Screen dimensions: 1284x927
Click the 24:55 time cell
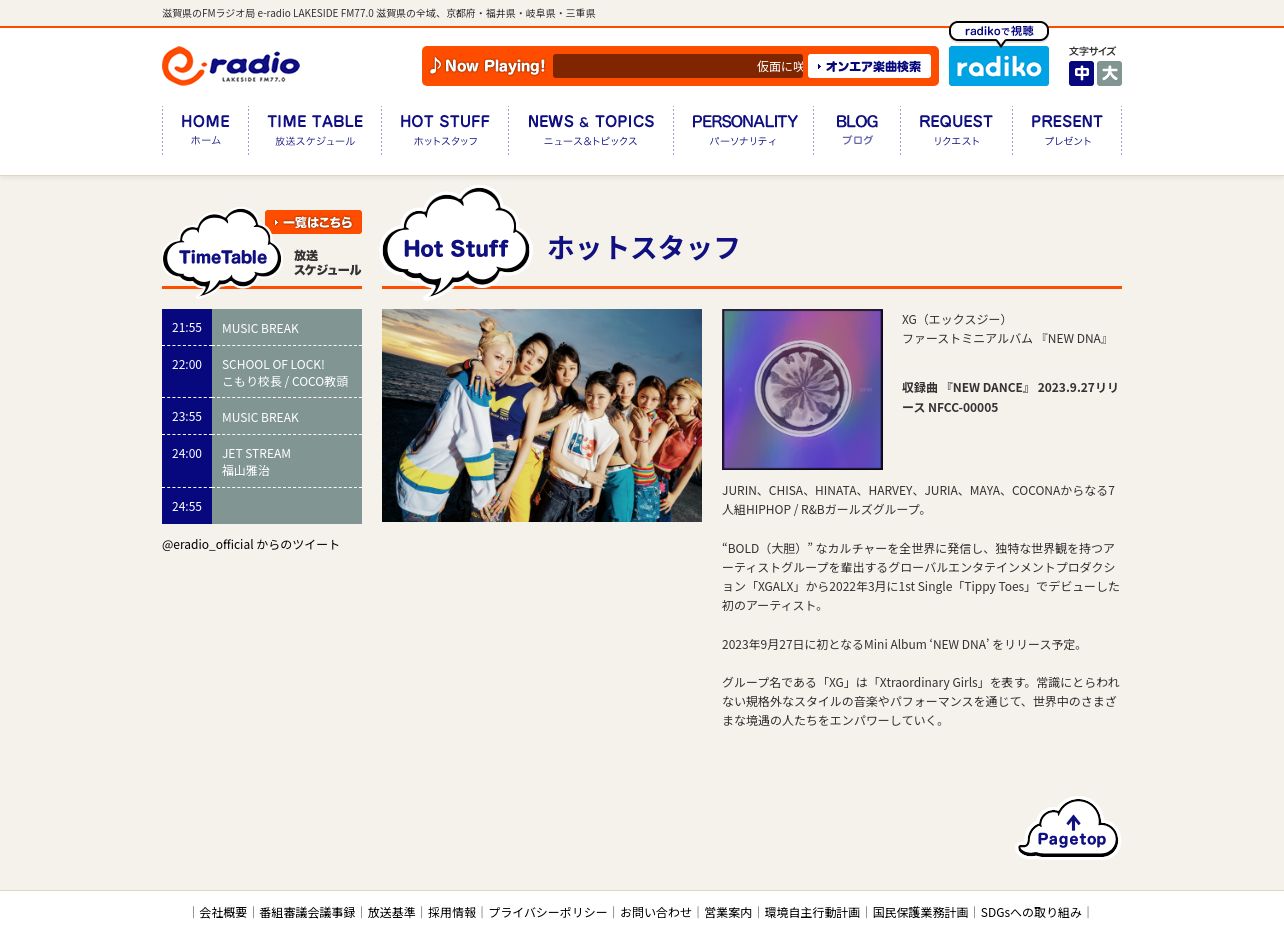(187, 506)
